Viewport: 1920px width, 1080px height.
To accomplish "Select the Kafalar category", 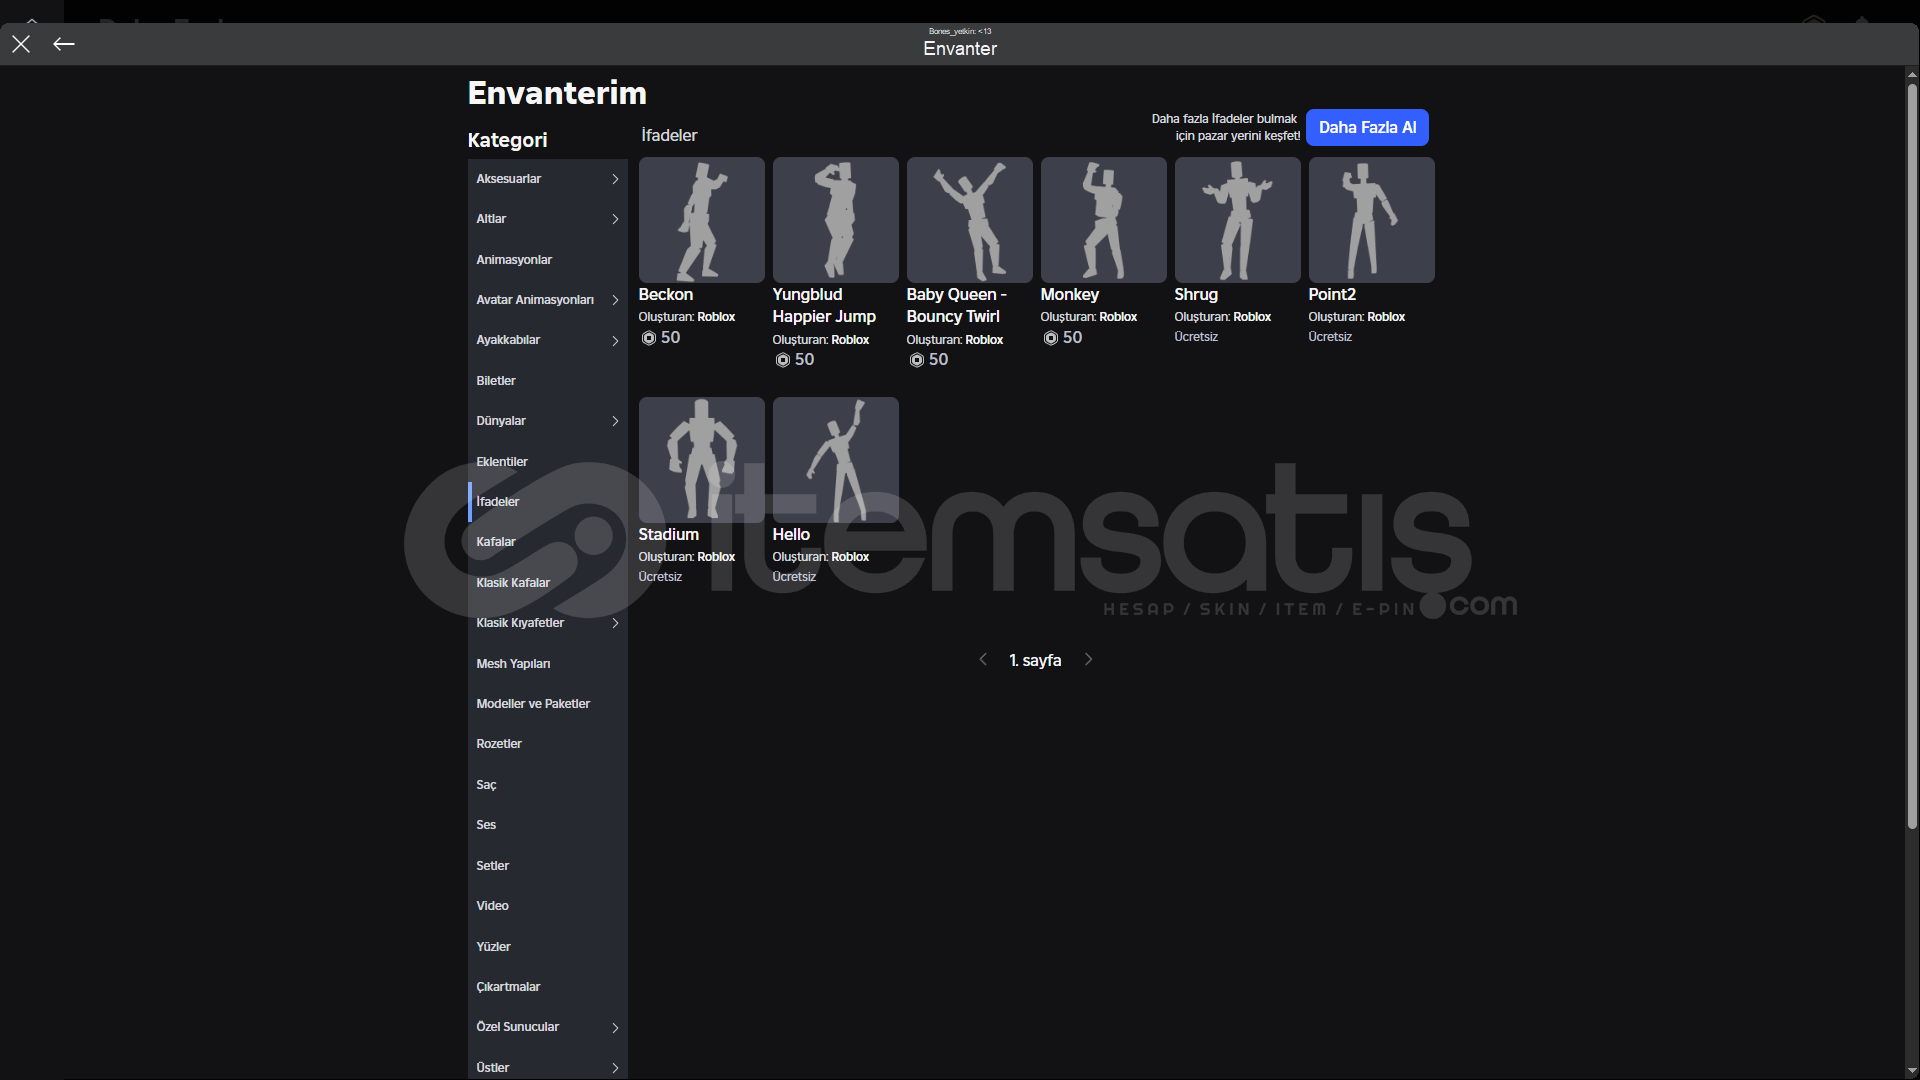I will [548, 542].
